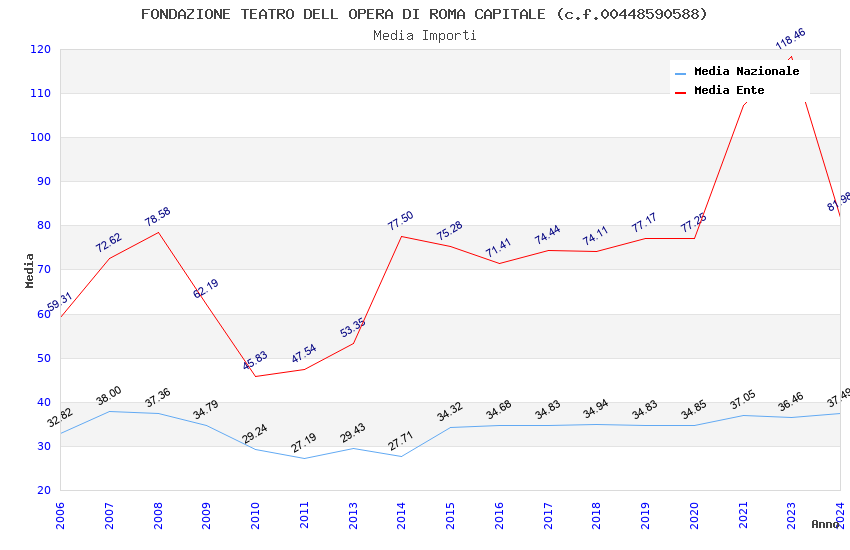Select the 72.62 data label for 2007

click(109, 243)
